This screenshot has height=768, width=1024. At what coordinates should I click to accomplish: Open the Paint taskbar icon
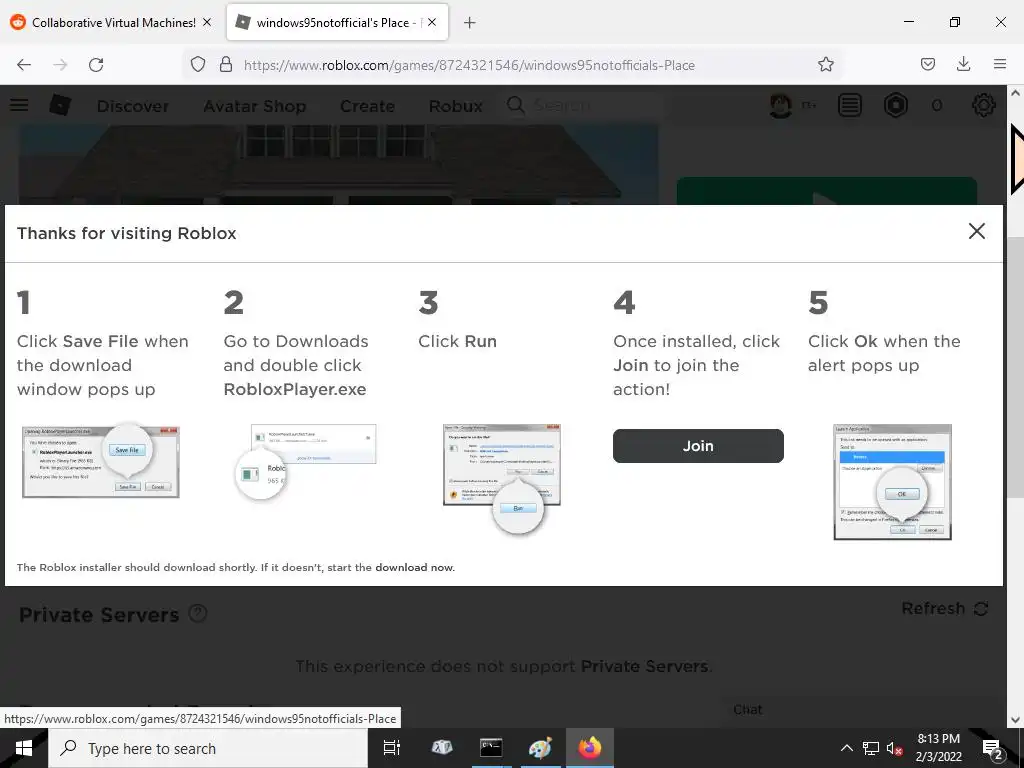[539, 748]
